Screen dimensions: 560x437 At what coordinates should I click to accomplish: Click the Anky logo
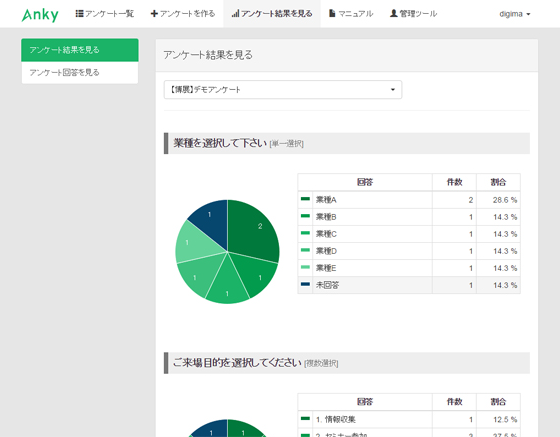point(40,15)
